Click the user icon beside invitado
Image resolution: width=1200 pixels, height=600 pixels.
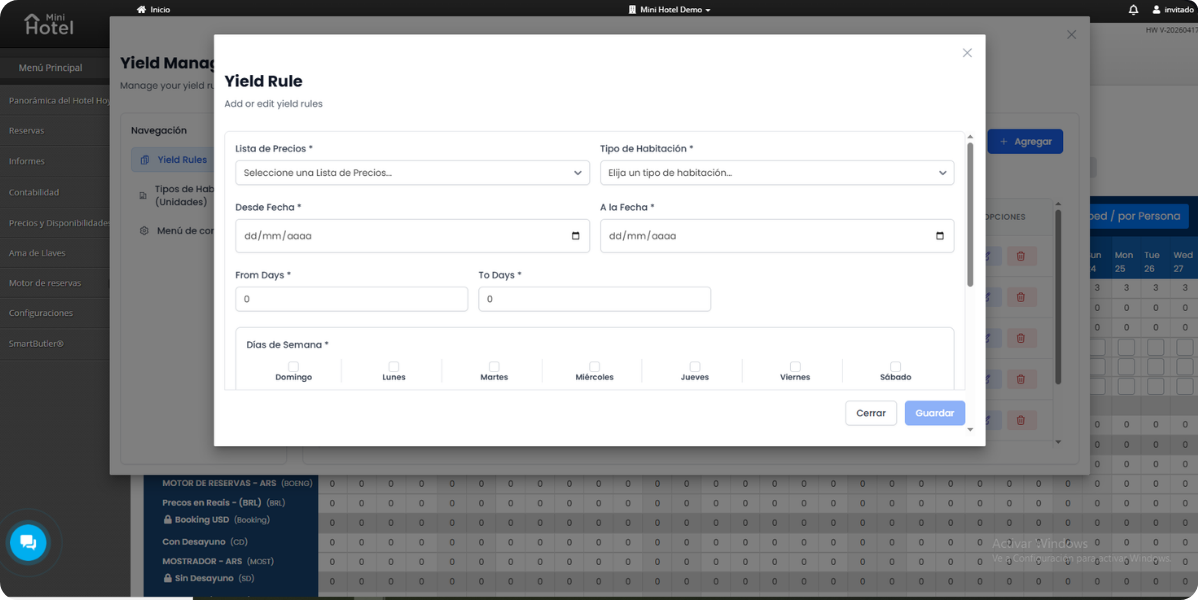point(1157,9)
